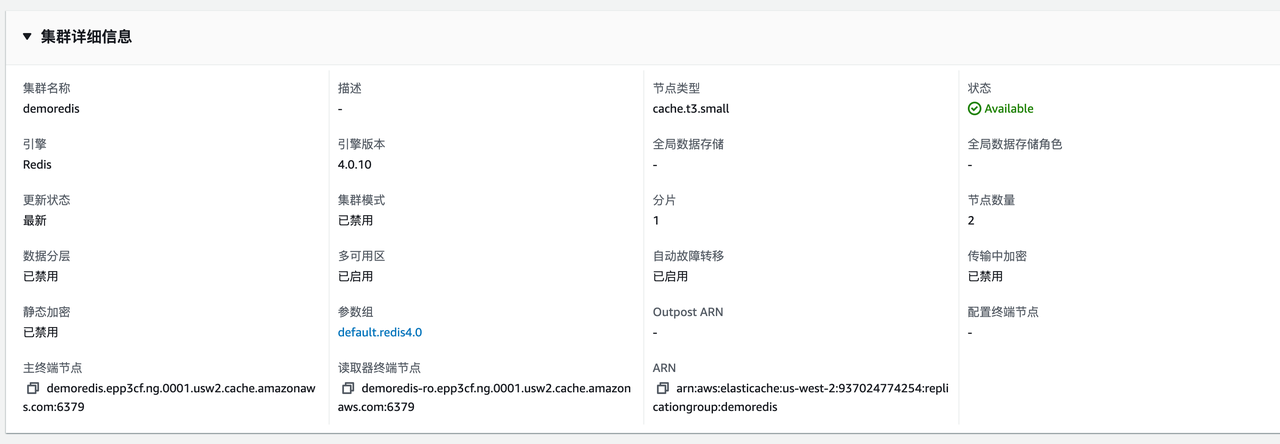Click the 节点数量 value 2
Image resolution: width=1280 pixels, height=444 pixels.
point(971,220)
